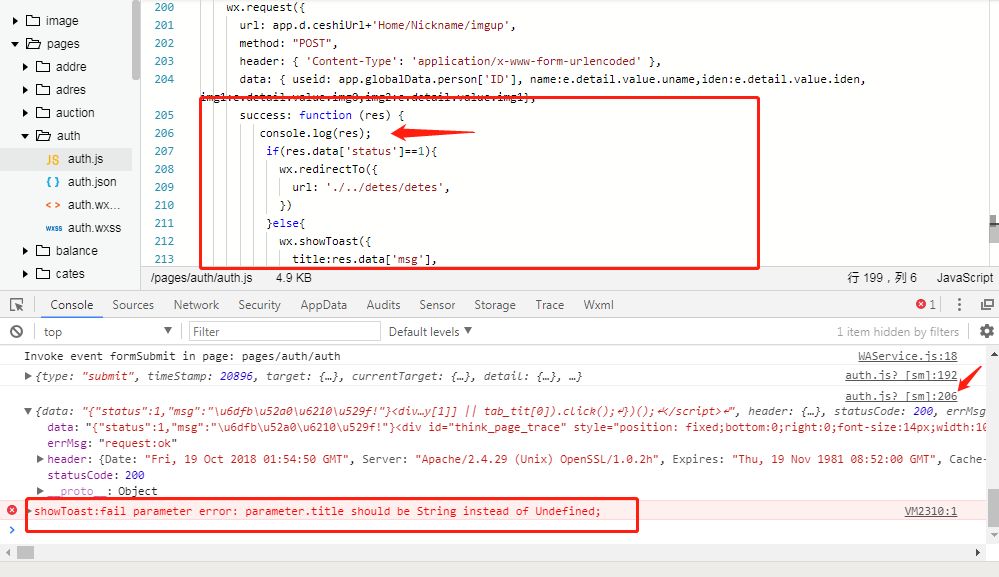Collapse the response data object log
Viewport: 999px width, 577px height.
pyautogui.click(x=28, y=411)
